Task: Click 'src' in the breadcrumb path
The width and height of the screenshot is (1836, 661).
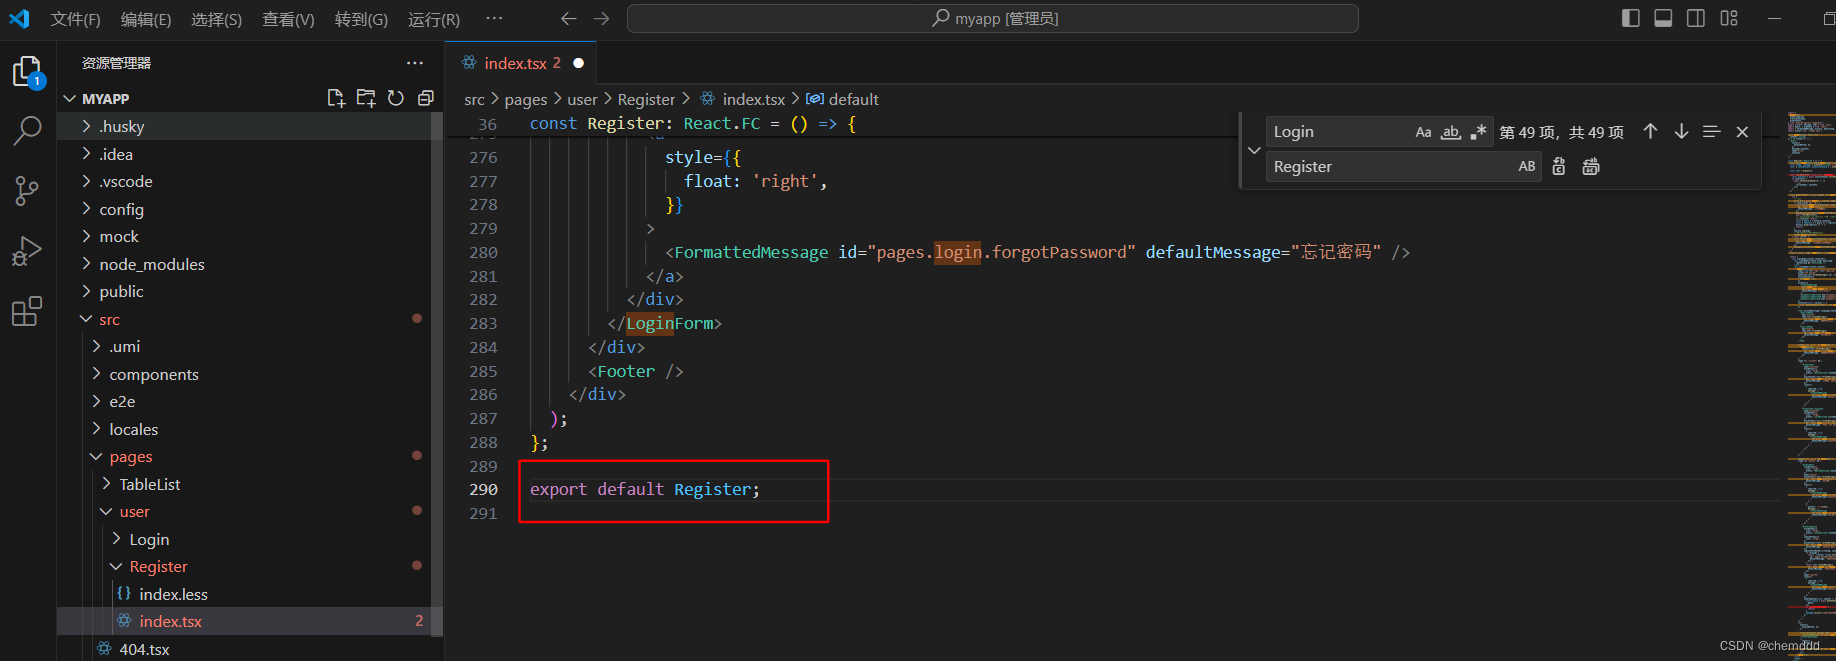Action: click(474, 99)
